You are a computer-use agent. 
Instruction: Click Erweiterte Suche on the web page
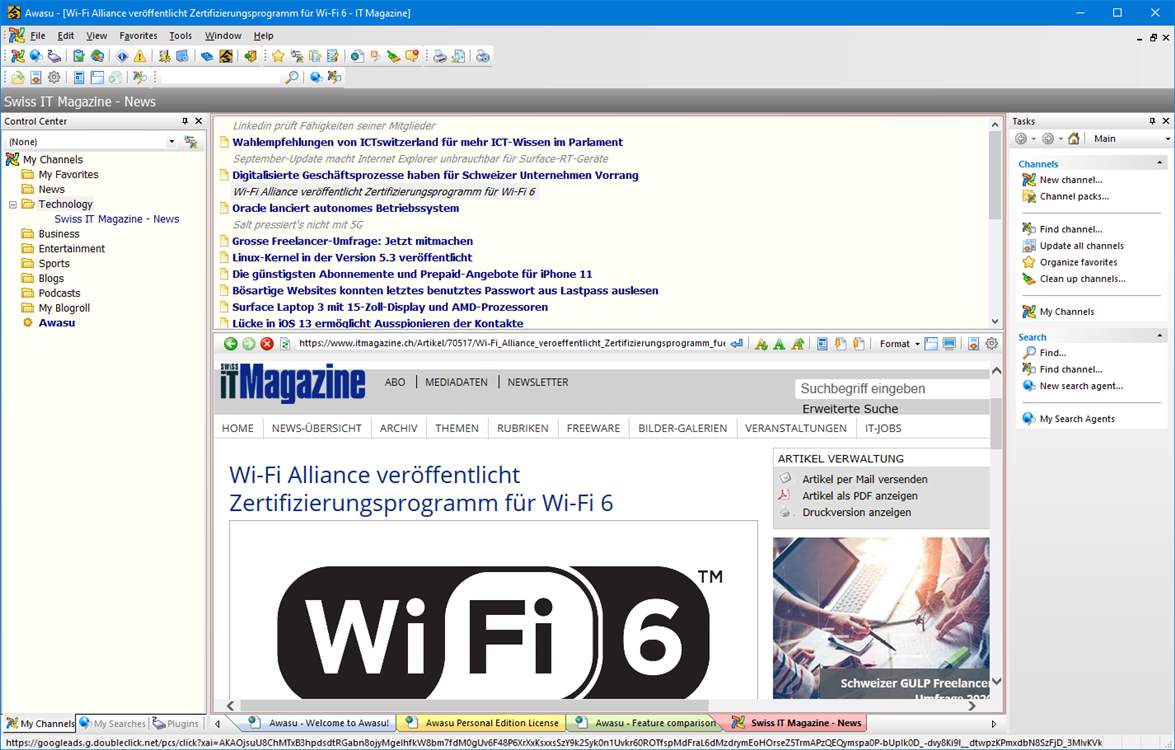click(850, 409)
